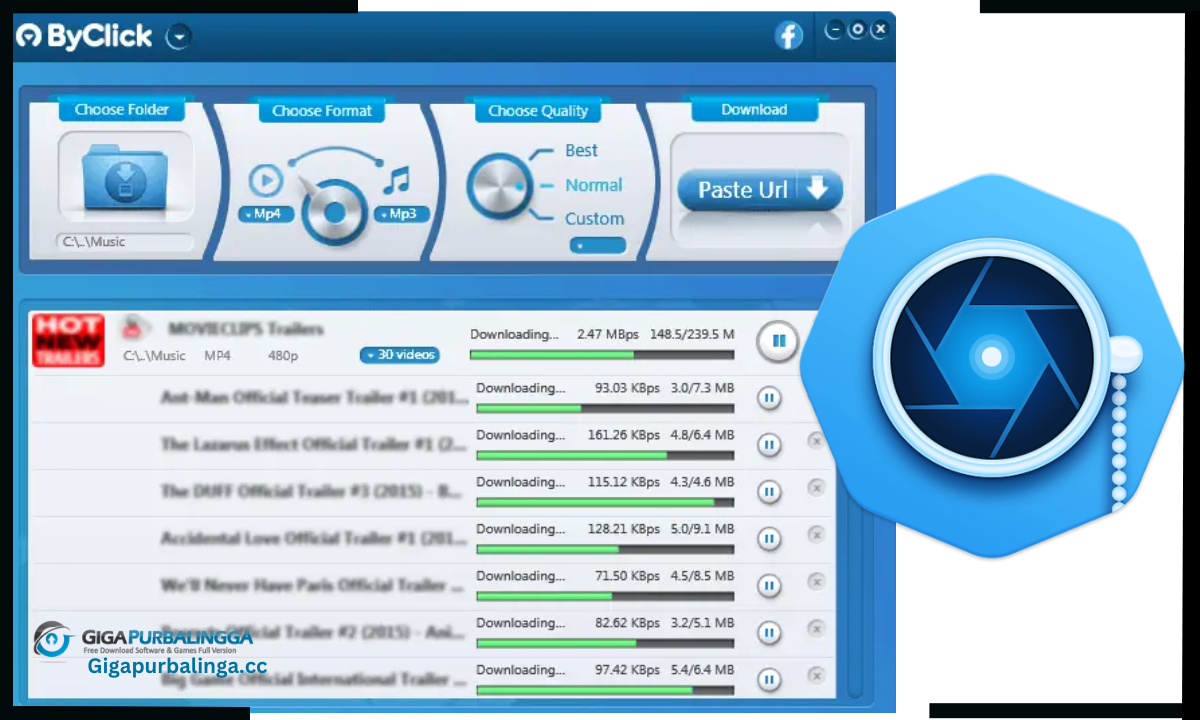Cancel The DUFF Official Trailer download
Screen dimensions: 1200x720
pyautogui.click(x=816, y=487)
